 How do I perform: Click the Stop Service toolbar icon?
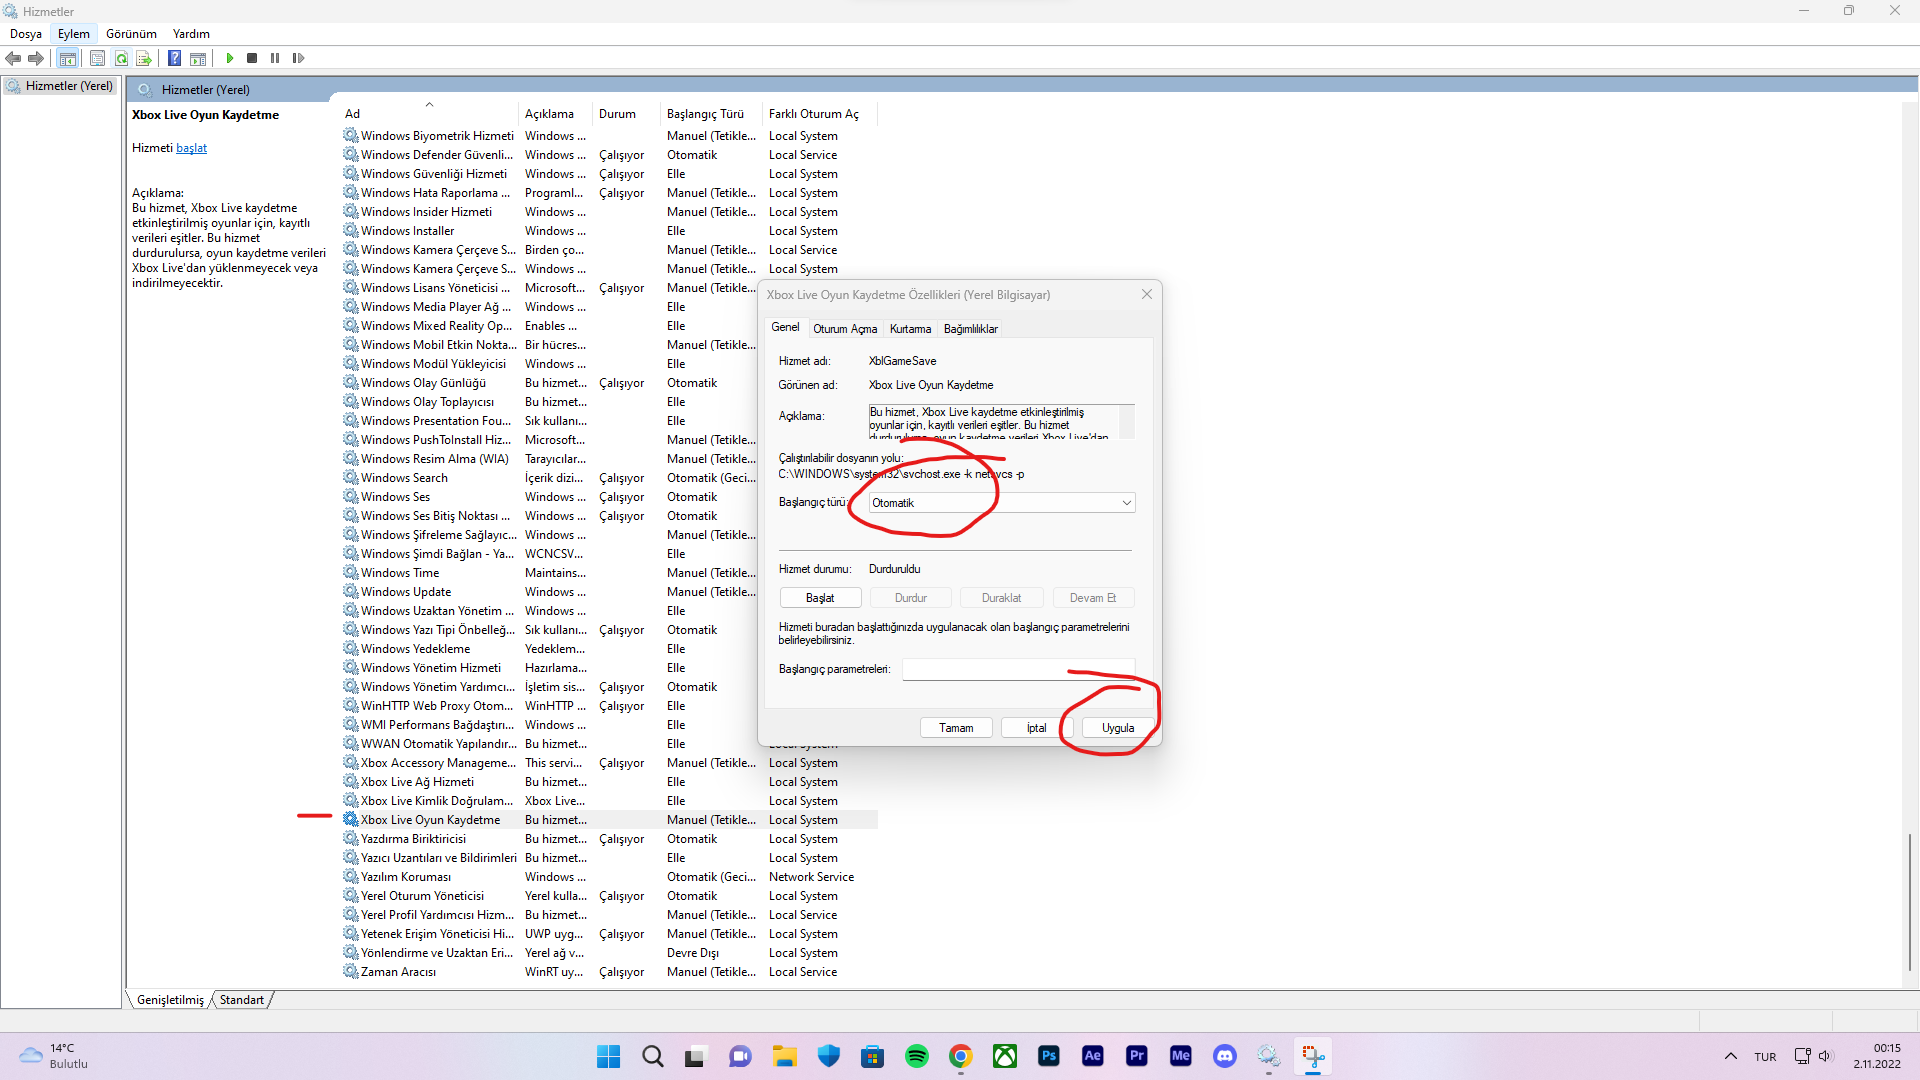pyautogui.click(x=252, y=58)
